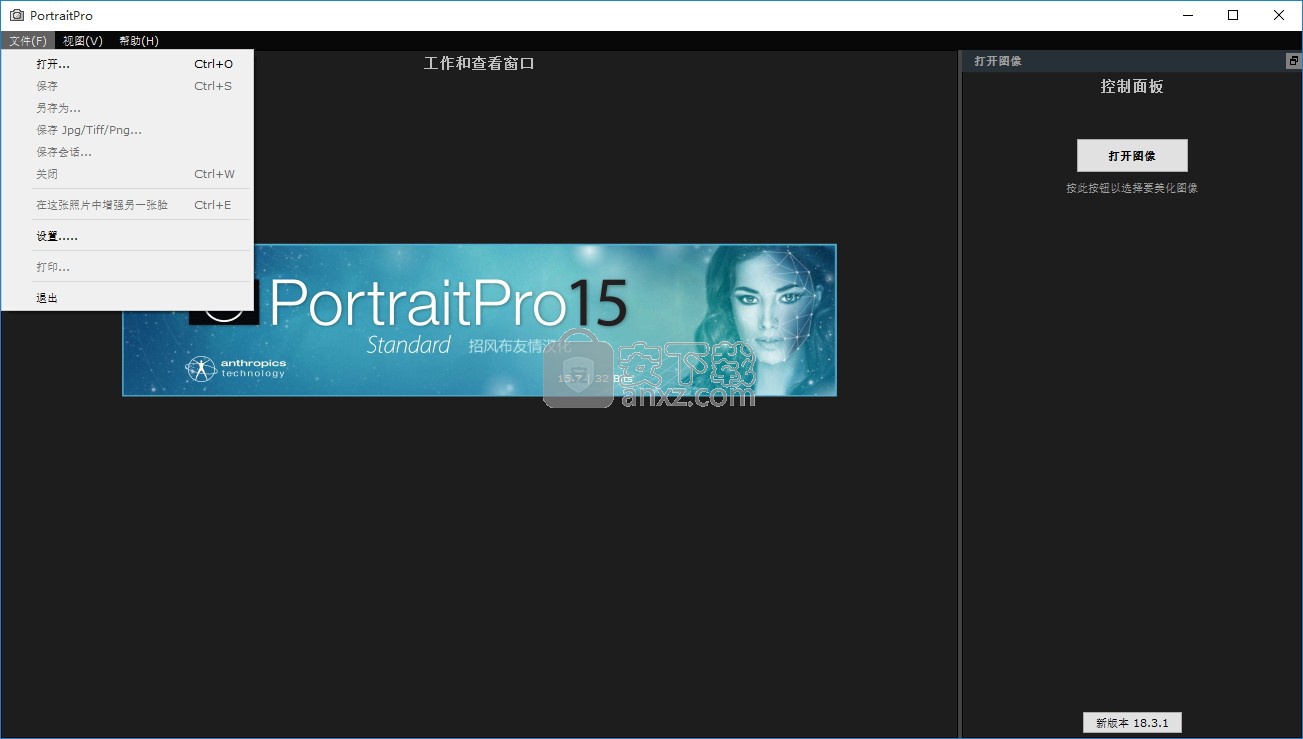Choose 打开... from the File menu

pyautogui.click(x=127, y=64)
